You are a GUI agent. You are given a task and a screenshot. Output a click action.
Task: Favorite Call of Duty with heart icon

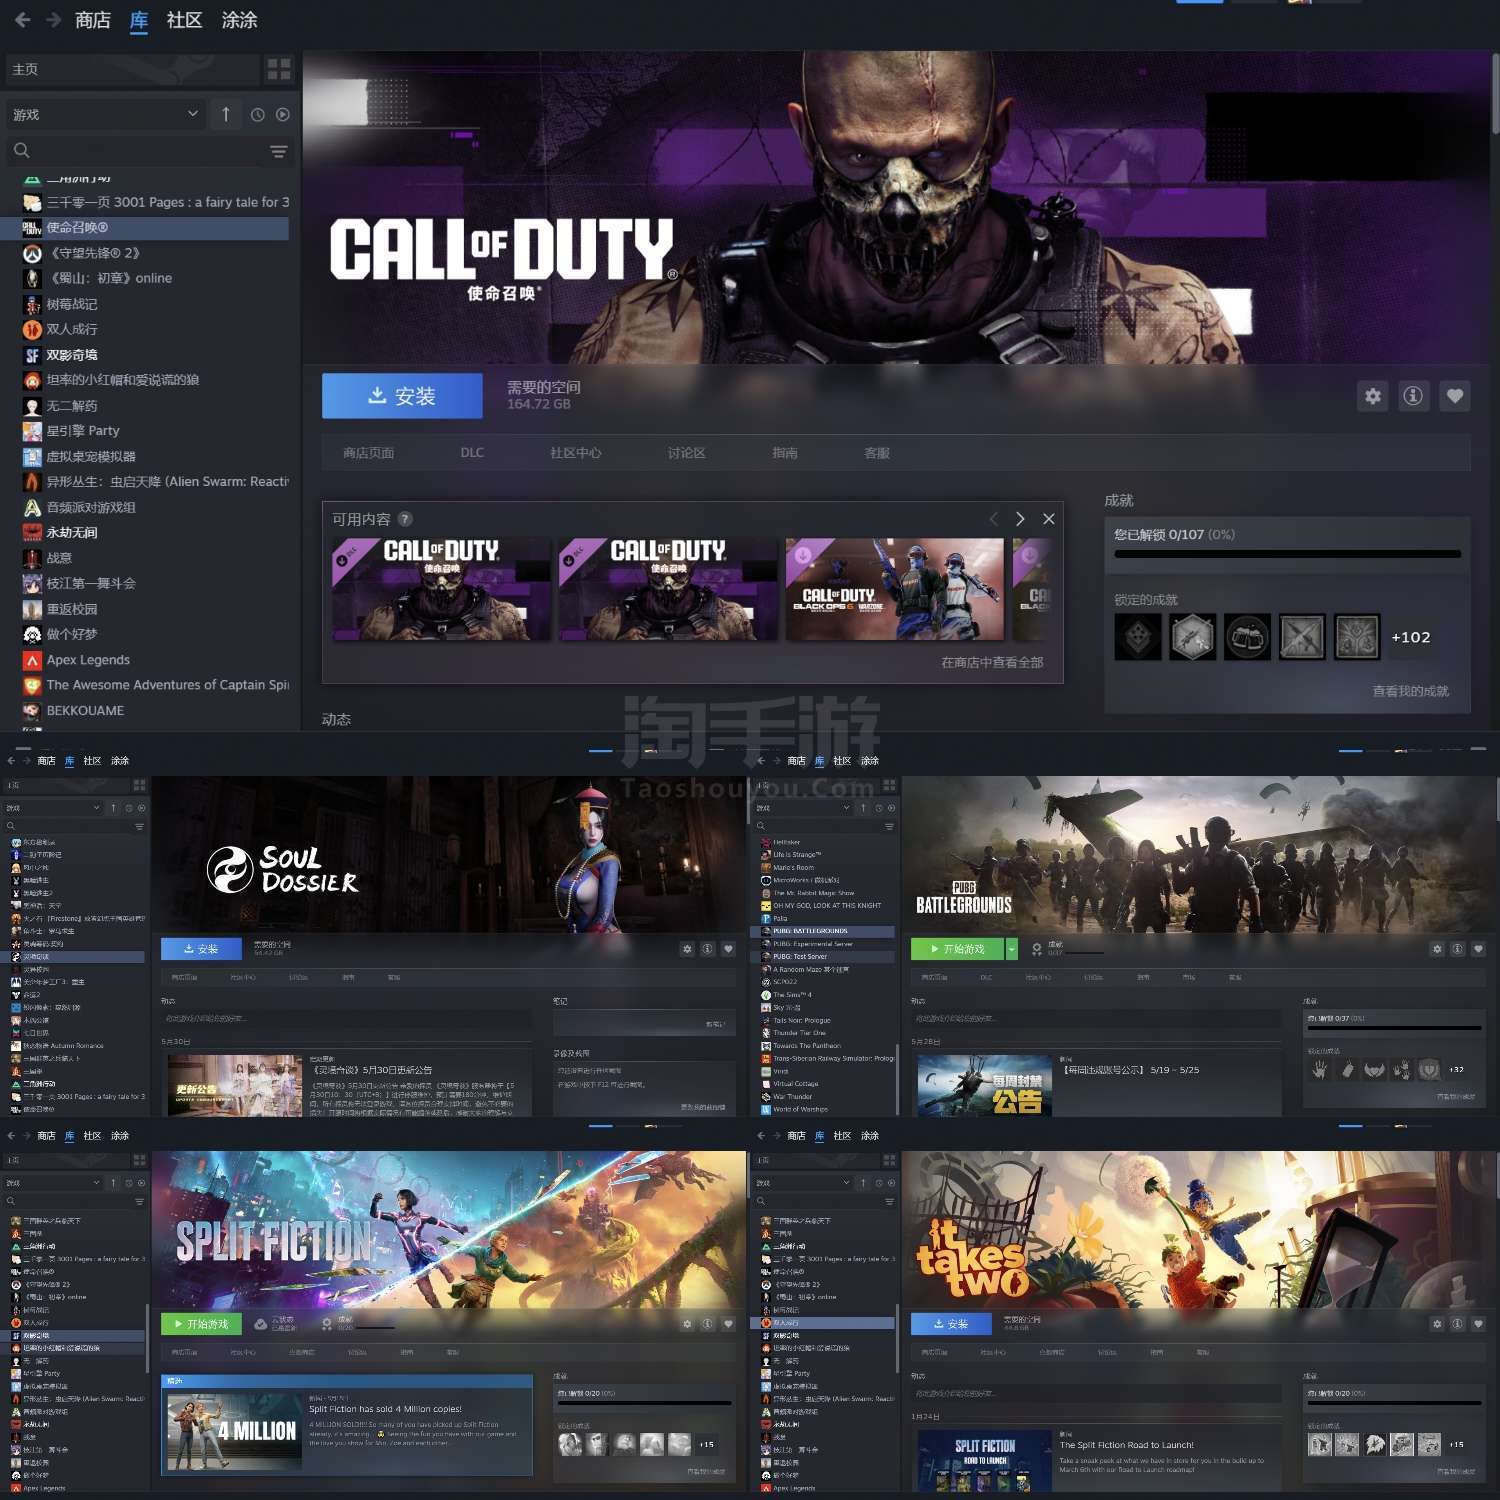(1455, 396)
